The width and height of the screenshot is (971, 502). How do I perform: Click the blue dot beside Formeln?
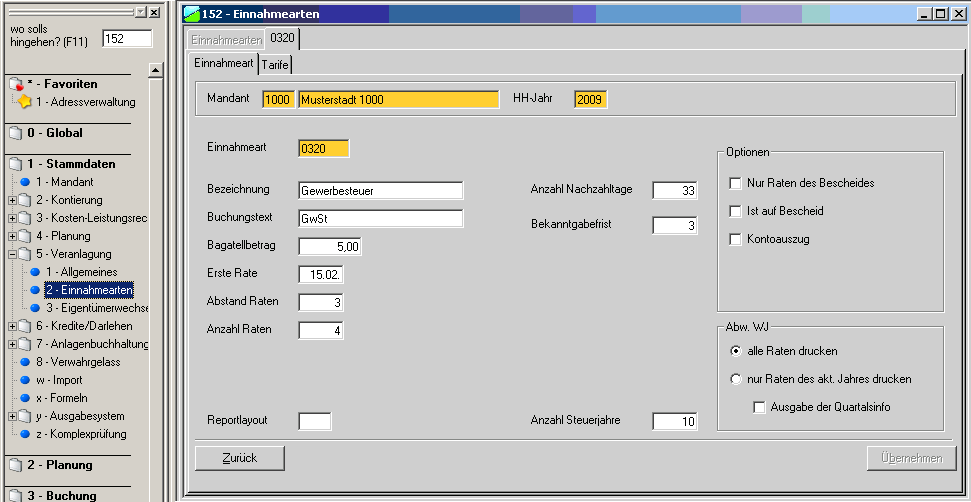click(25, 398)
